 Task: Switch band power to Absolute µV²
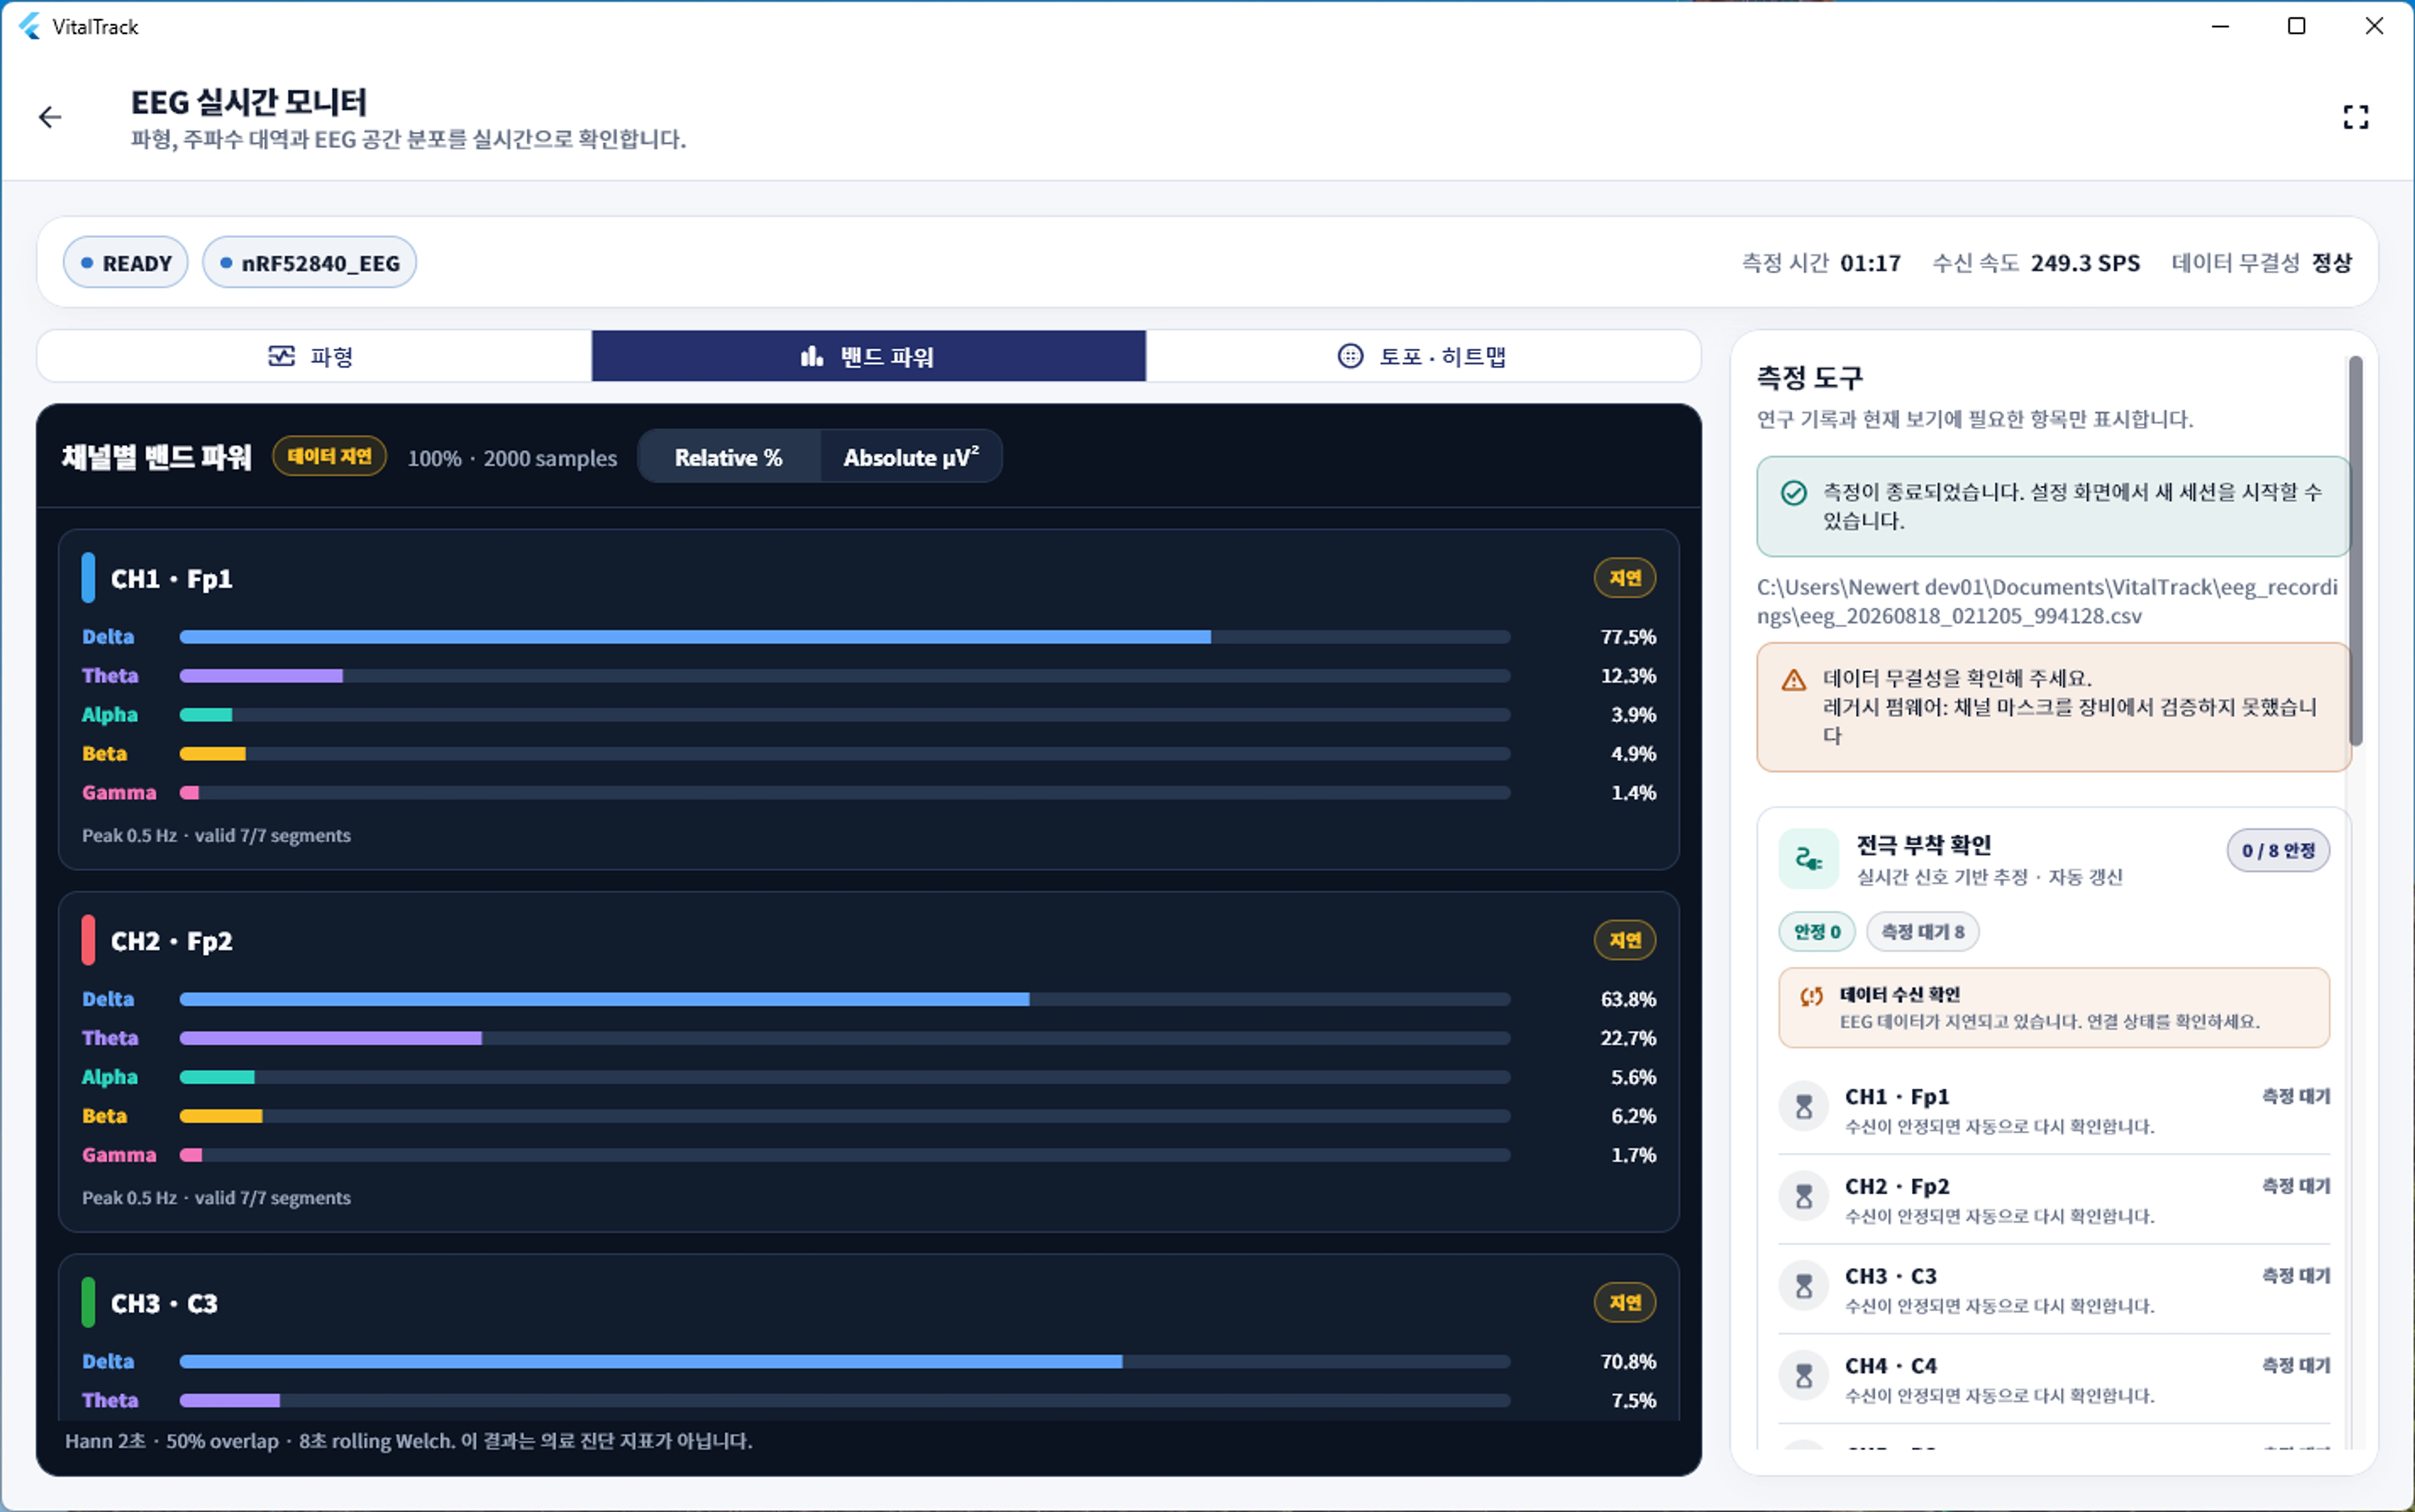pos(911,457)
